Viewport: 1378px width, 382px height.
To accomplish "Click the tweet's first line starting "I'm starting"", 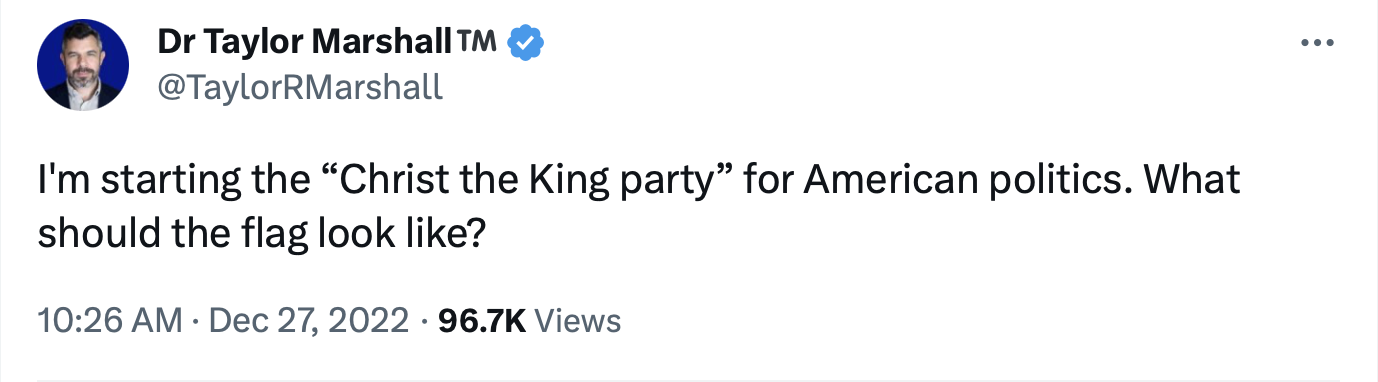I will pos(638,181).
